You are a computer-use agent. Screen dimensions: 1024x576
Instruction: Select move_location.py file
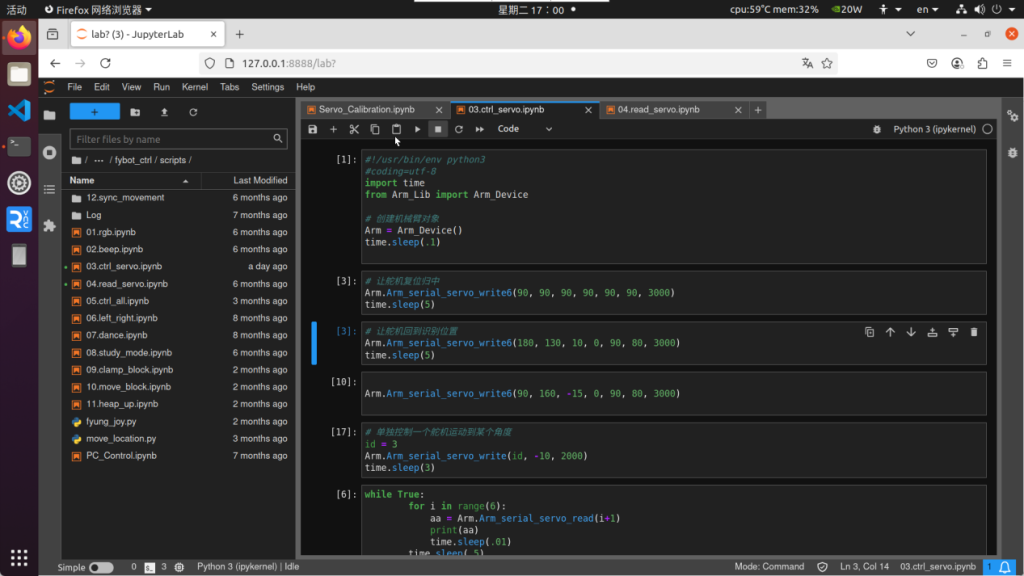121,439
